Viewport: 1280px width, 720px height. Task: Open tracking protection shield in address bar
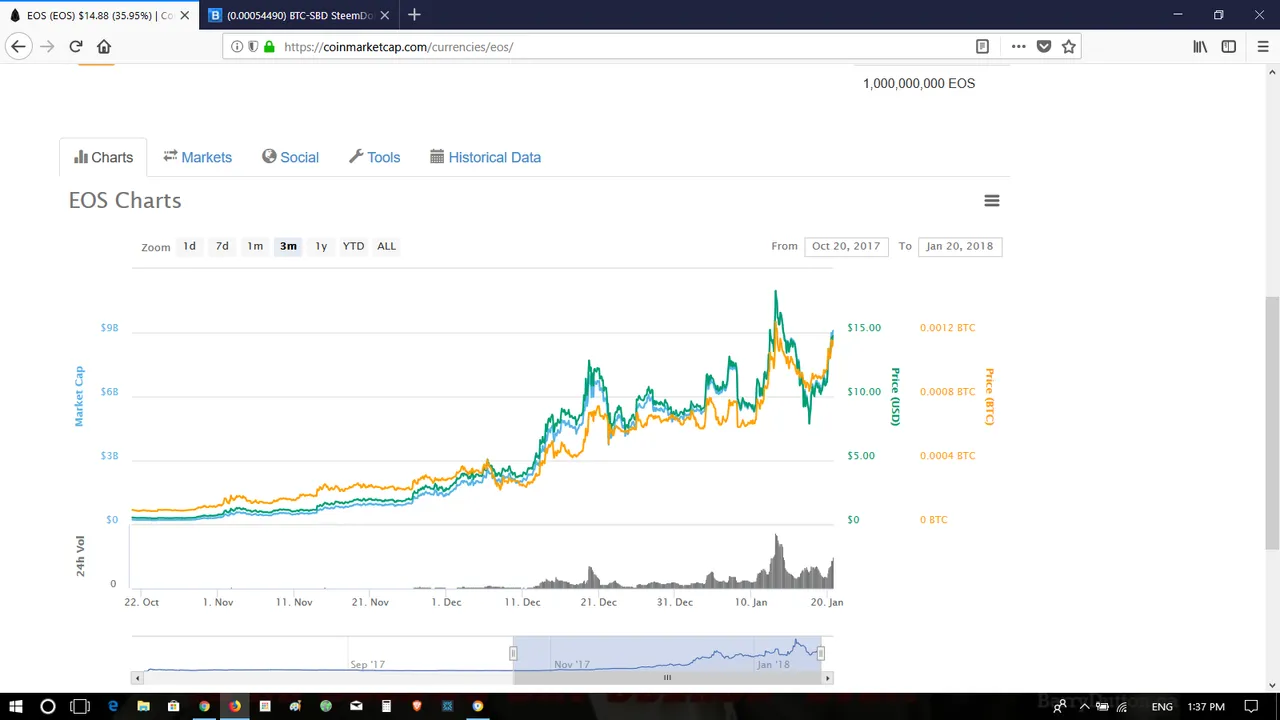point(253,47)
